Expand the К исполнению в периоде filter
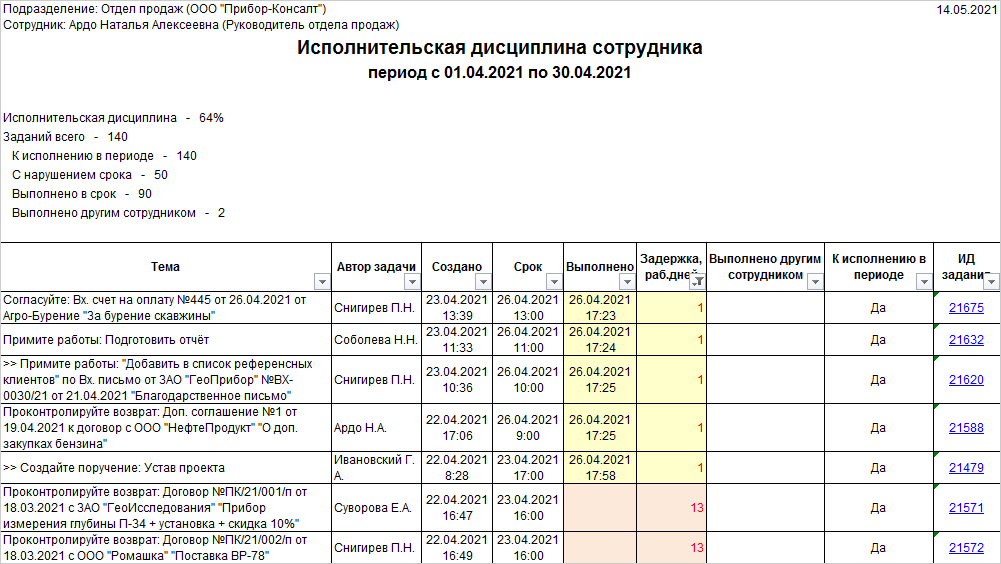The width and height of the screenshot is (1001, 564). (x=924, y=282)
